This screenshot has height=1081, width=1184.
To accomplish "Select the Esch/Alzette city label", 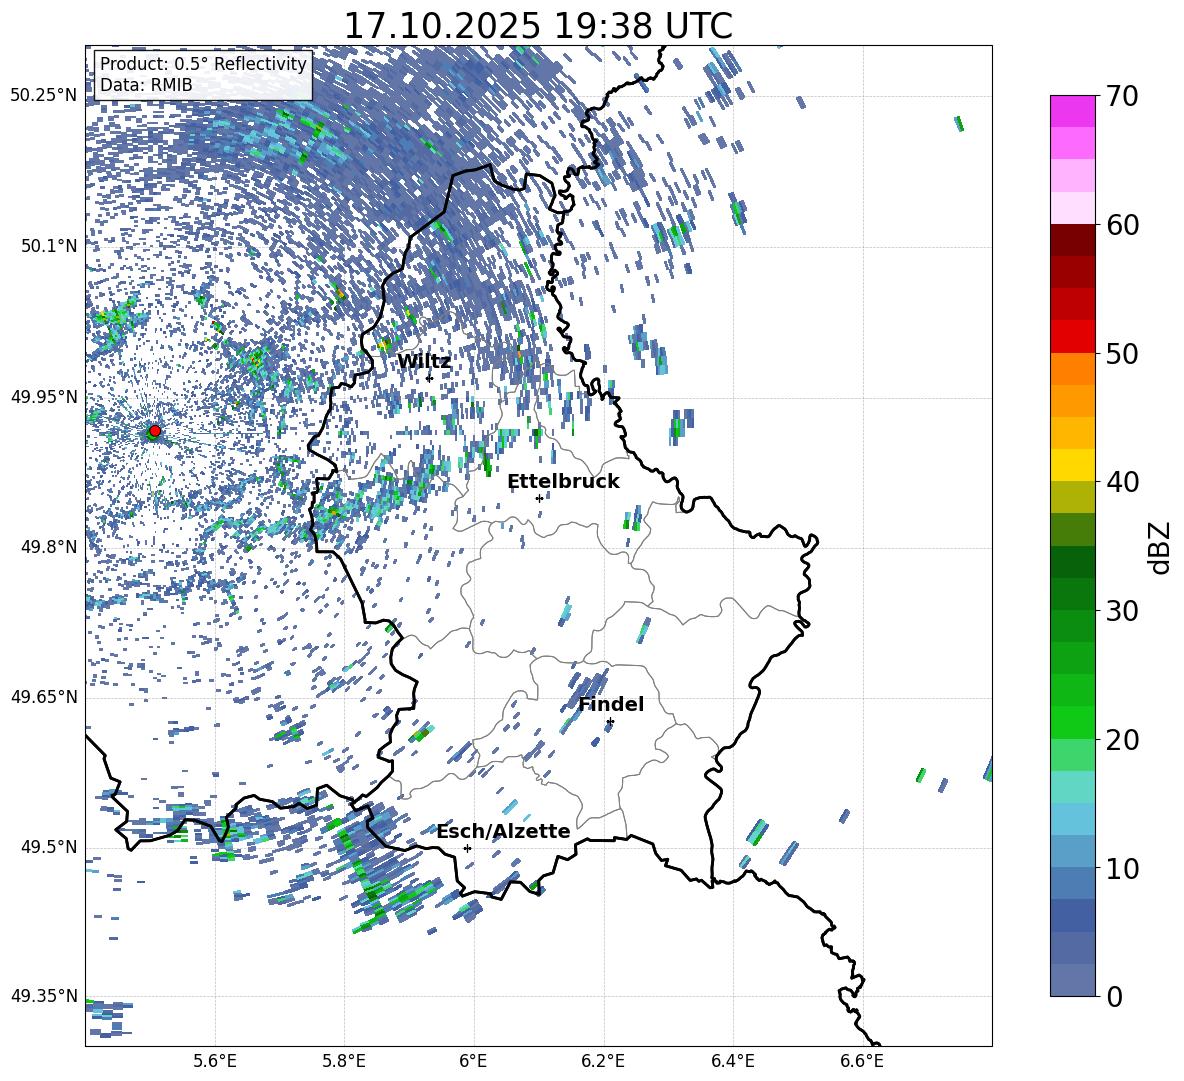I will point(503,831).
